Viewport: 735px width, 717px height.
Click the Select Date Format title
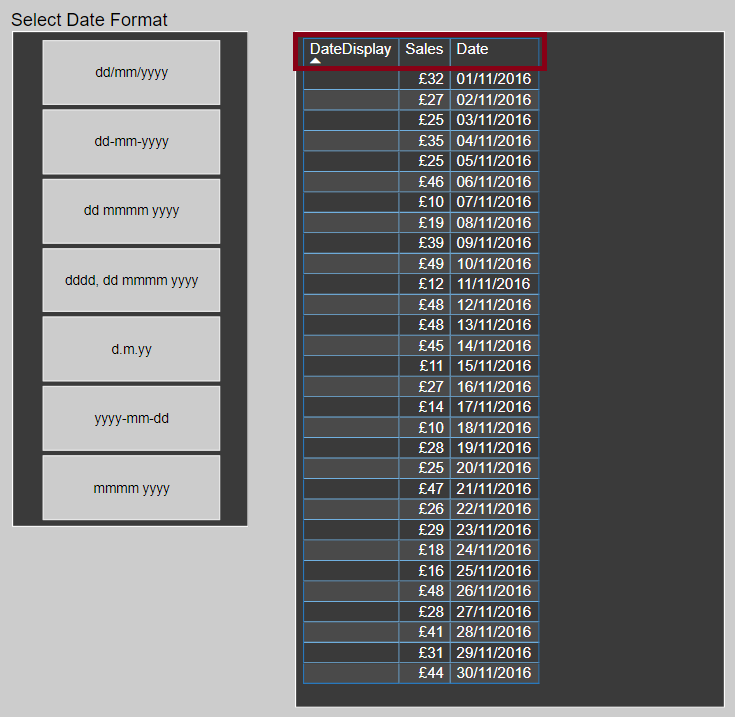tap(89, 20)
